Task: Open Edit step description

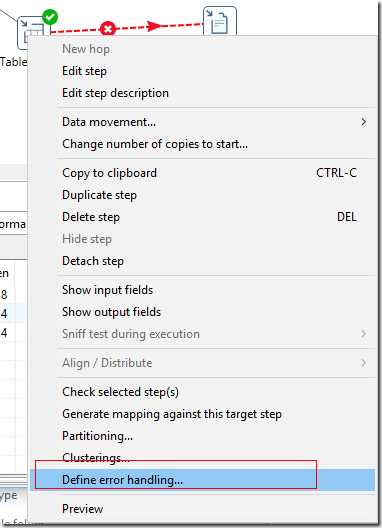Action: [116, 93]
